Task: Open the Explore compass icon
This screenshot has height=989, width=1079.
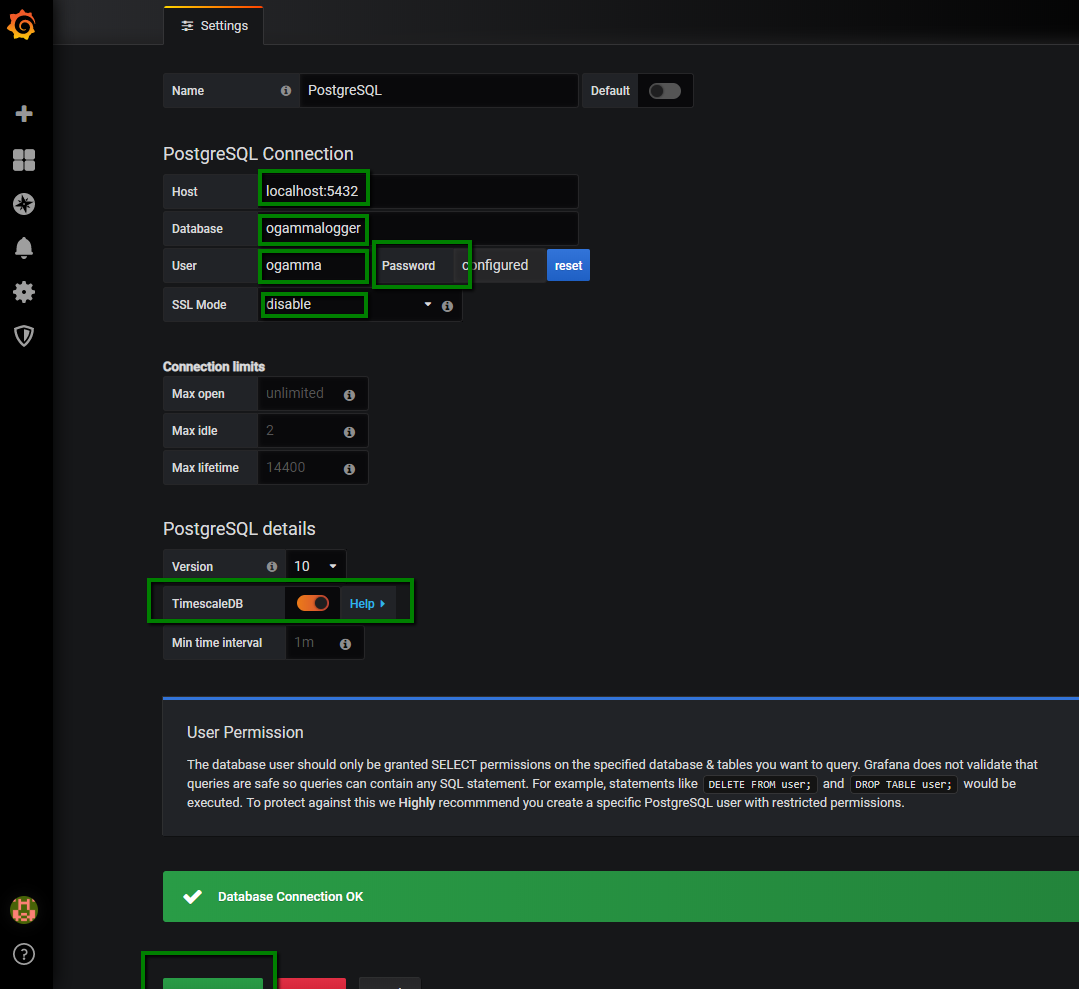Action: [24, 204]
